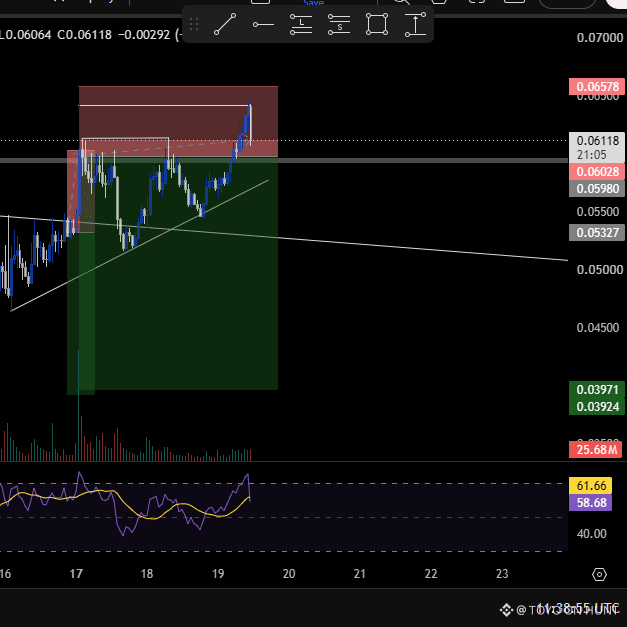Click the 0.05980 gray price label
The image size is (627, 627).
[597, 188]
